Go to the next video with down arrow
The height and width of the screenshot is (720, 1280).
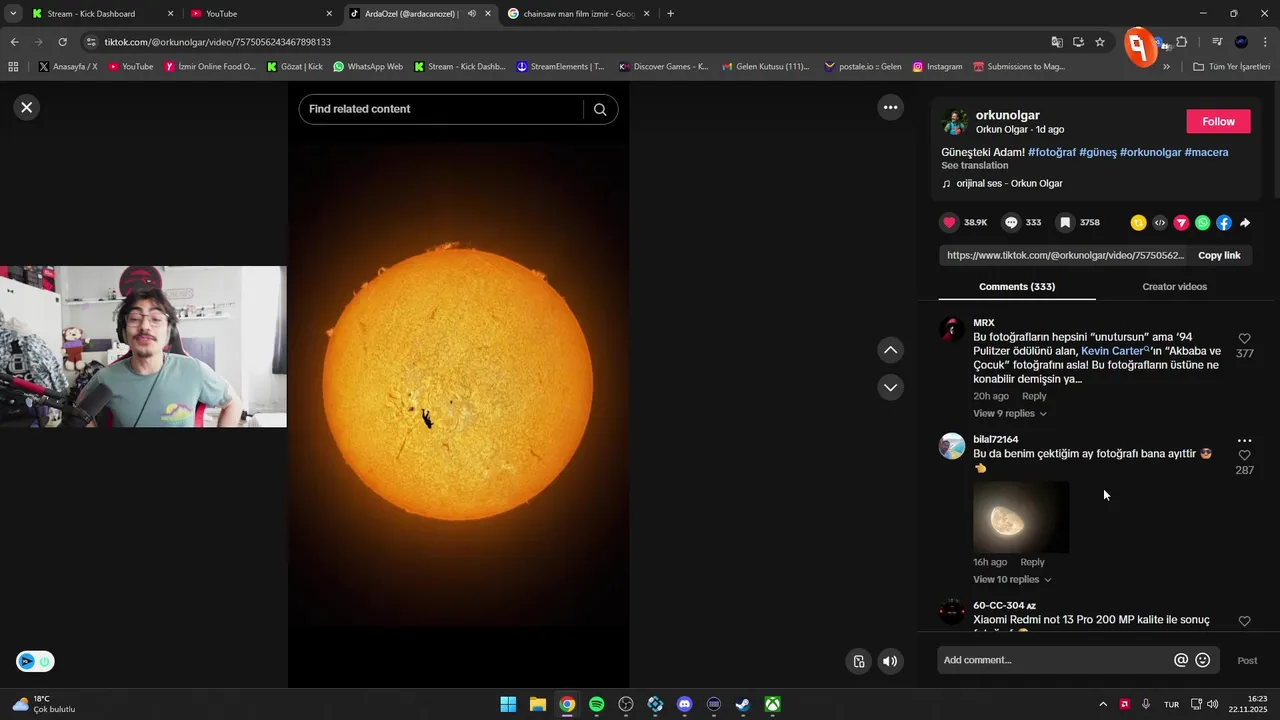pos(890,387)
